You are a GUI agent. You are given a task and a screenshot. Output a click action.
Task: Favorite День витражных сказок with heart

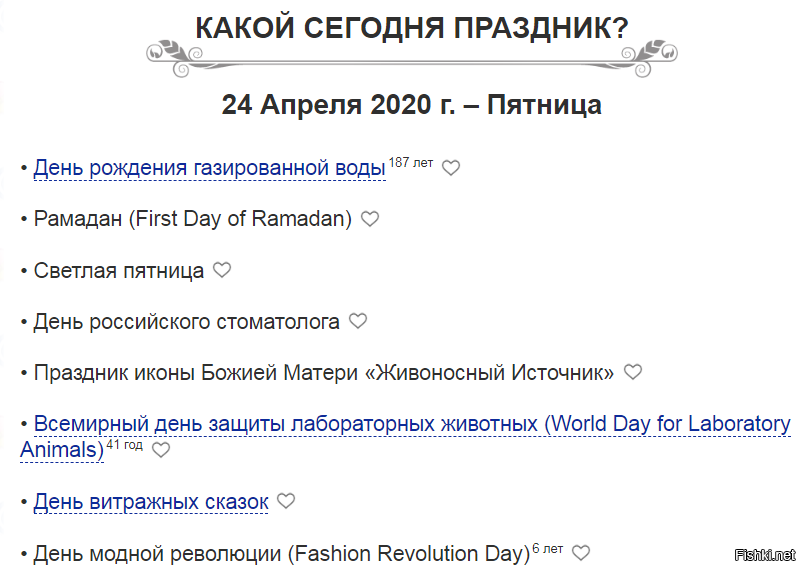286,501
